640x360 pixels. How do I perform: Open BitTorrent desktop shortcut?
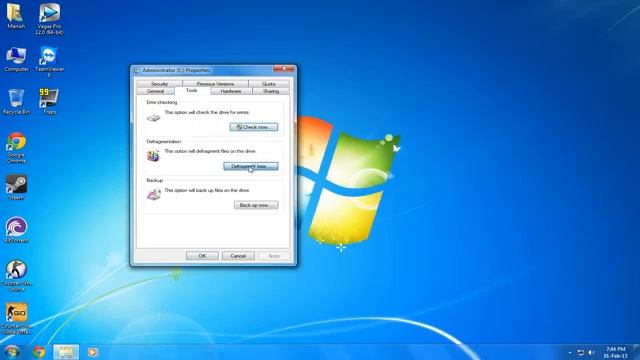[x=16, y=231]
